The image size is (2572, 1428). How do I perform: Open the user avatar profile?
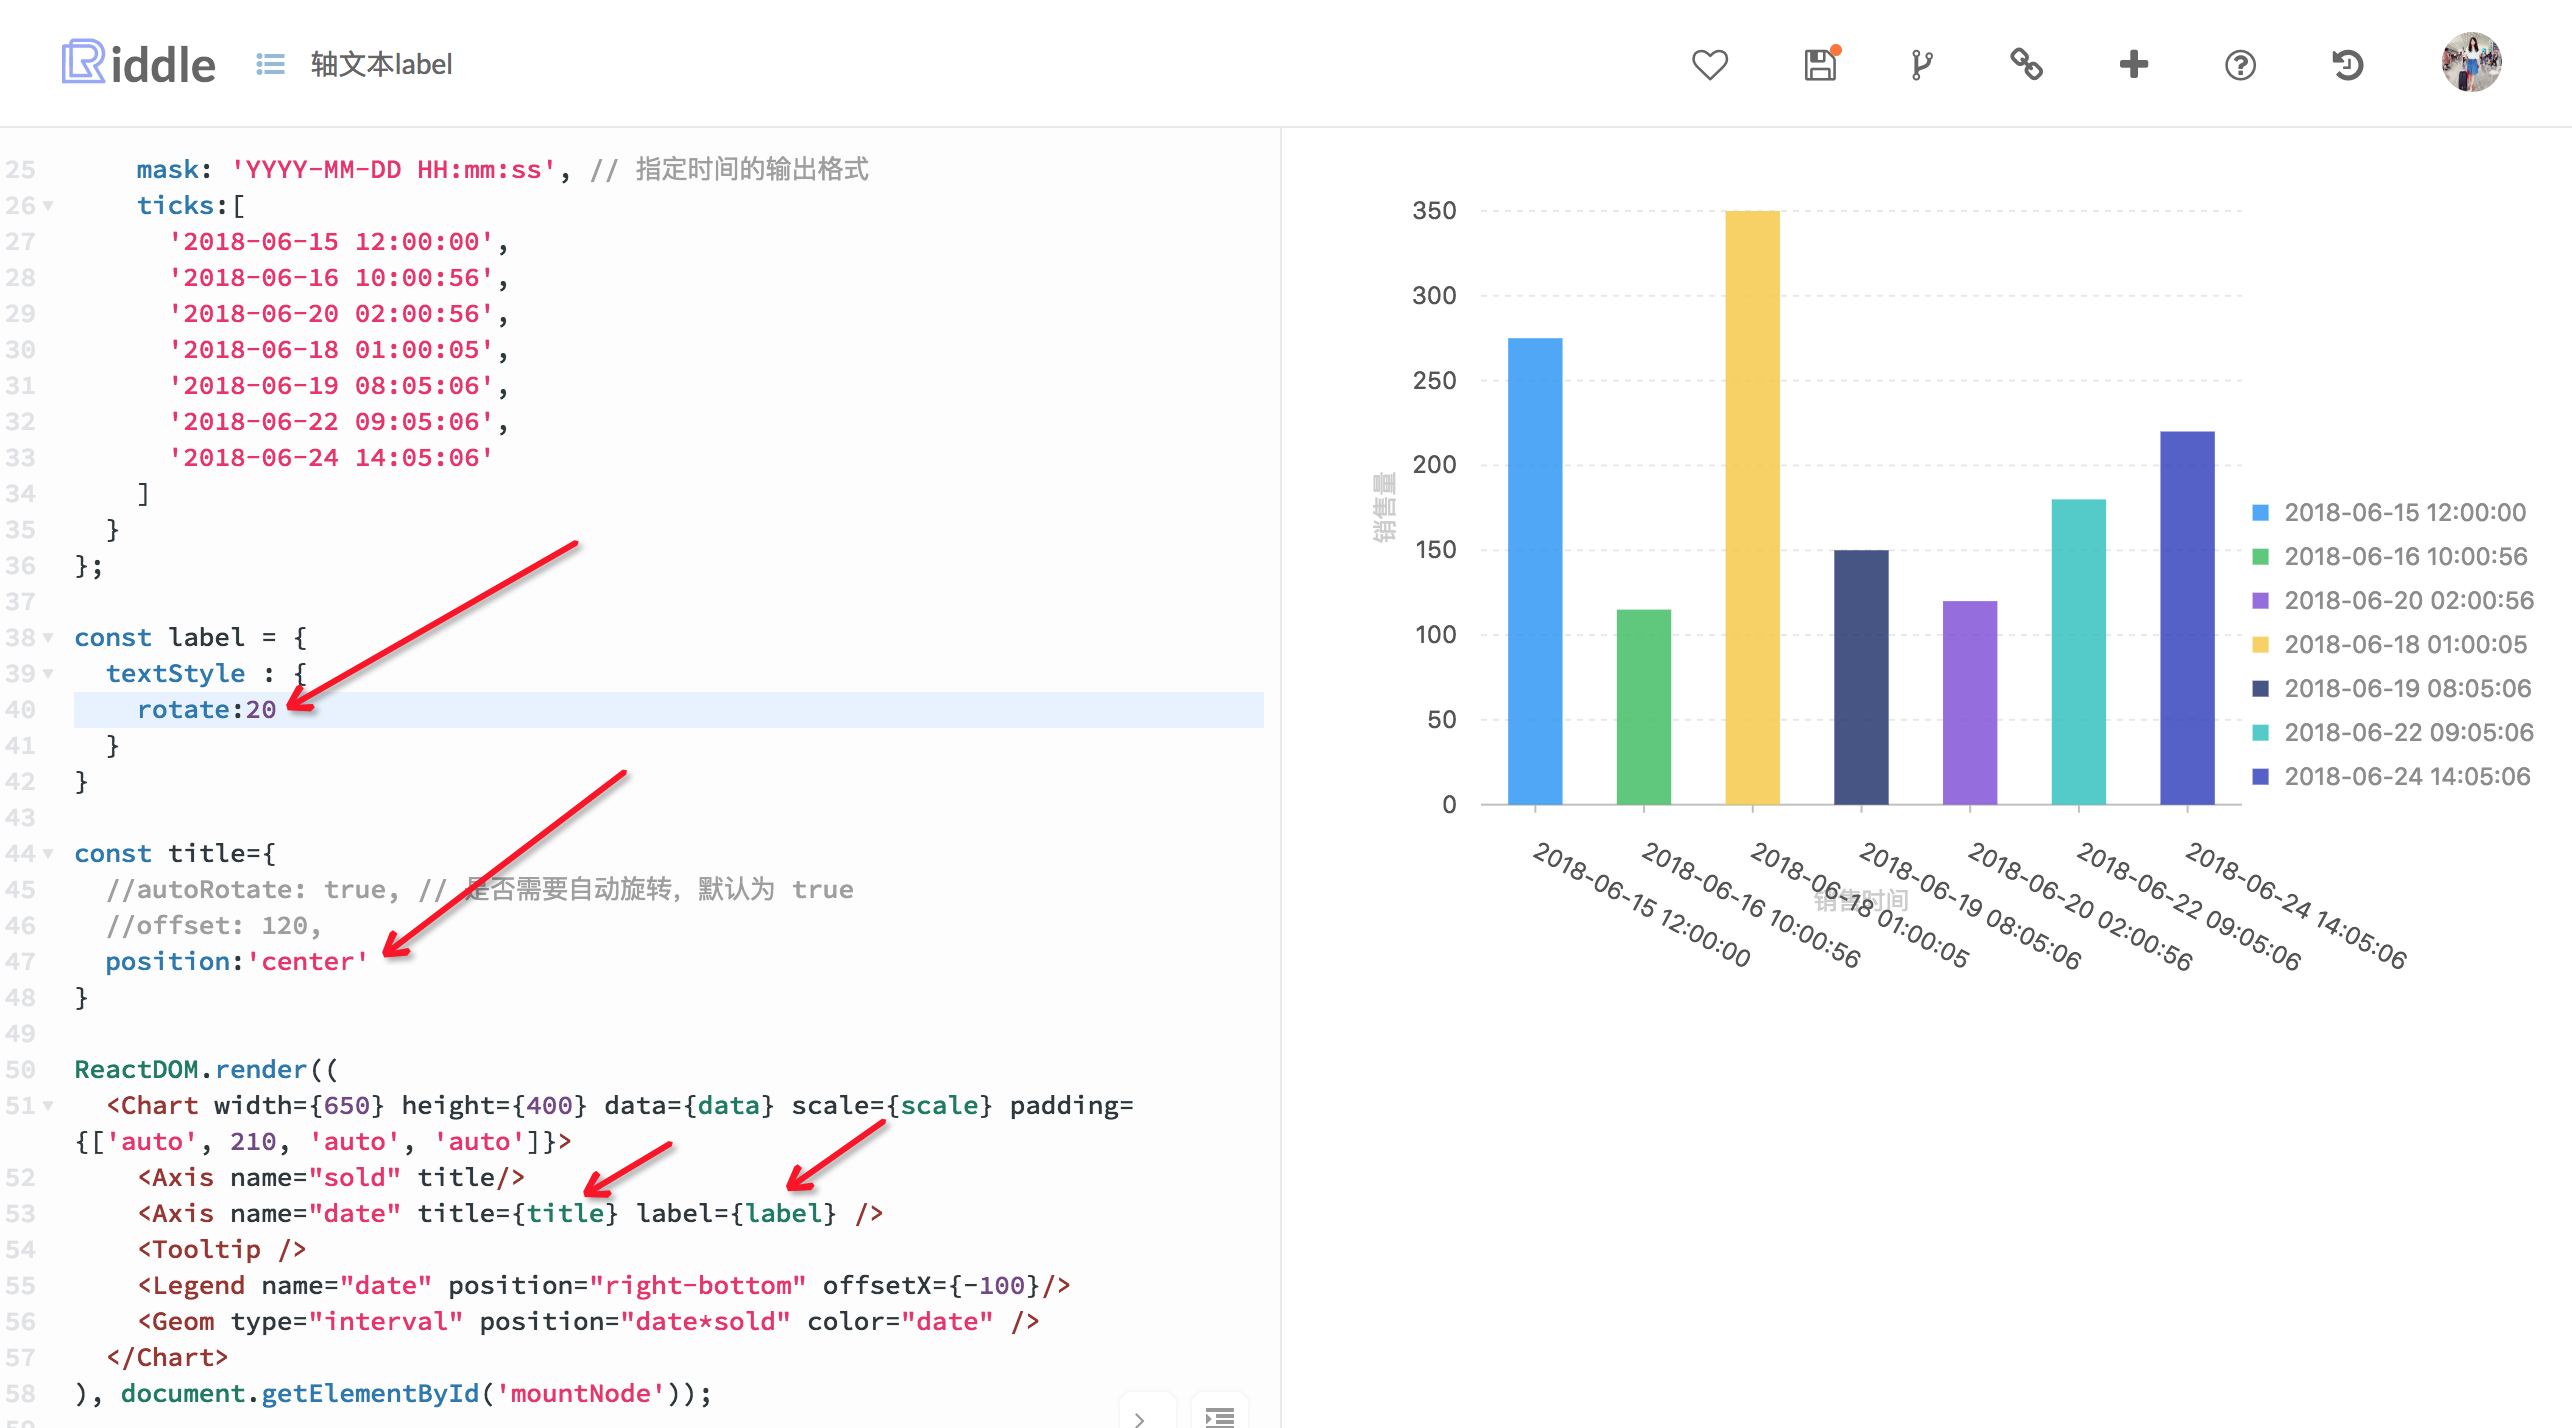(2471, 63)
